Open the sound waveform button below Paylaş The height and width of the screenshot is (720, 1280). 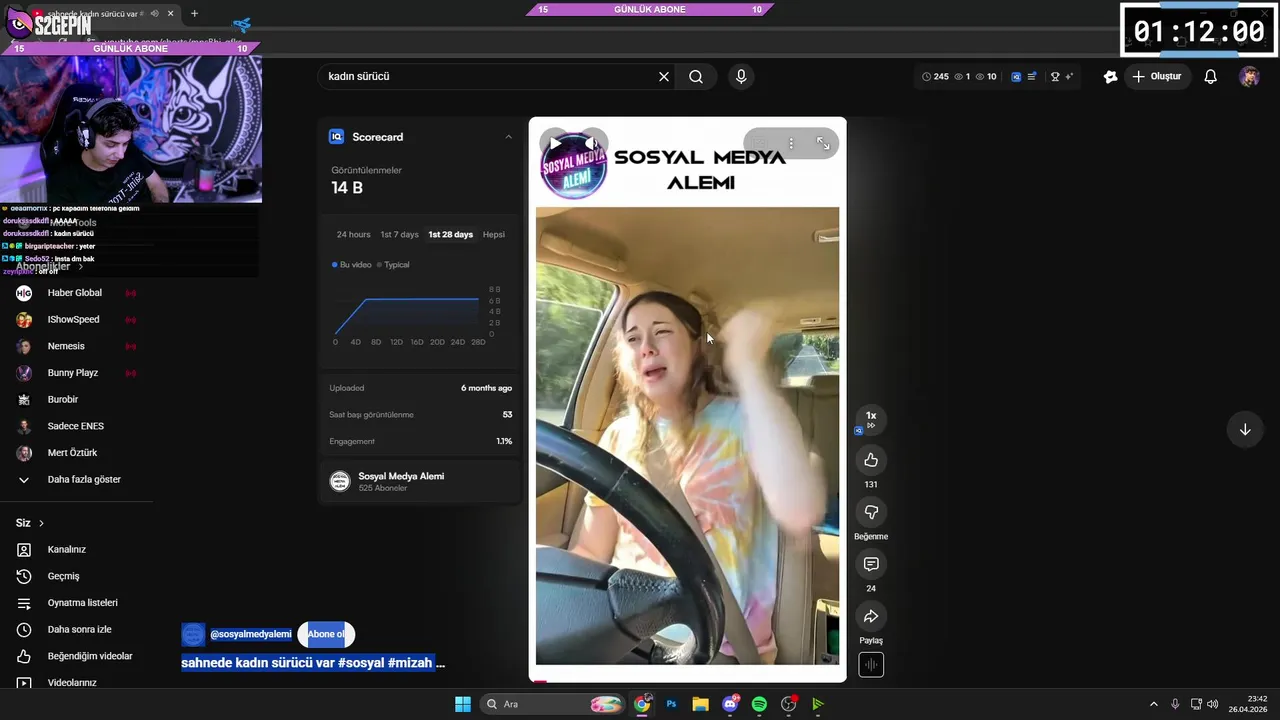coord(871,665)
